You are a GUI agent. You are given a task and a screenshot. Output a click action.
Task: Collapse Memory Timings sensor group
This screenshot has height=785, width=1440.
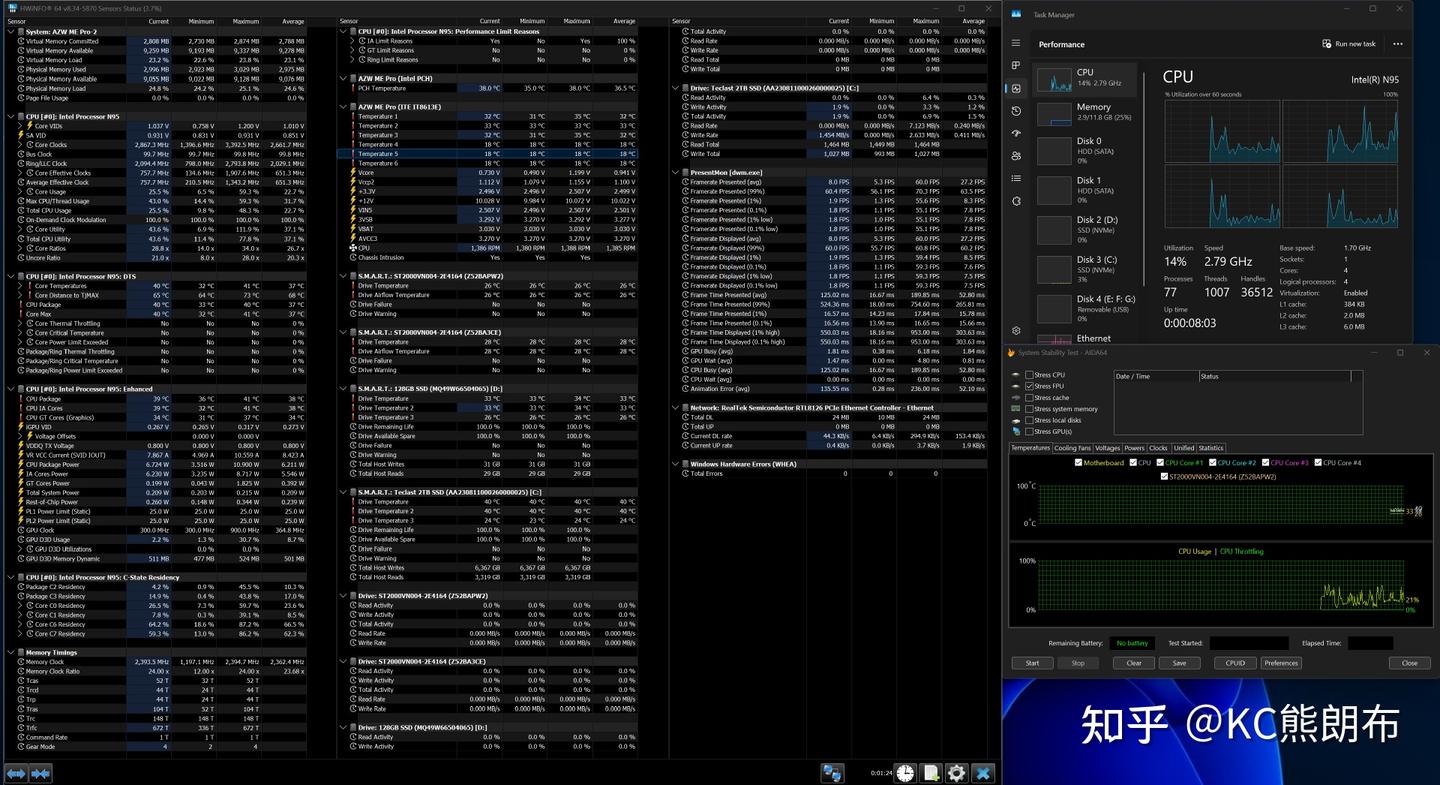pos(11,653)
